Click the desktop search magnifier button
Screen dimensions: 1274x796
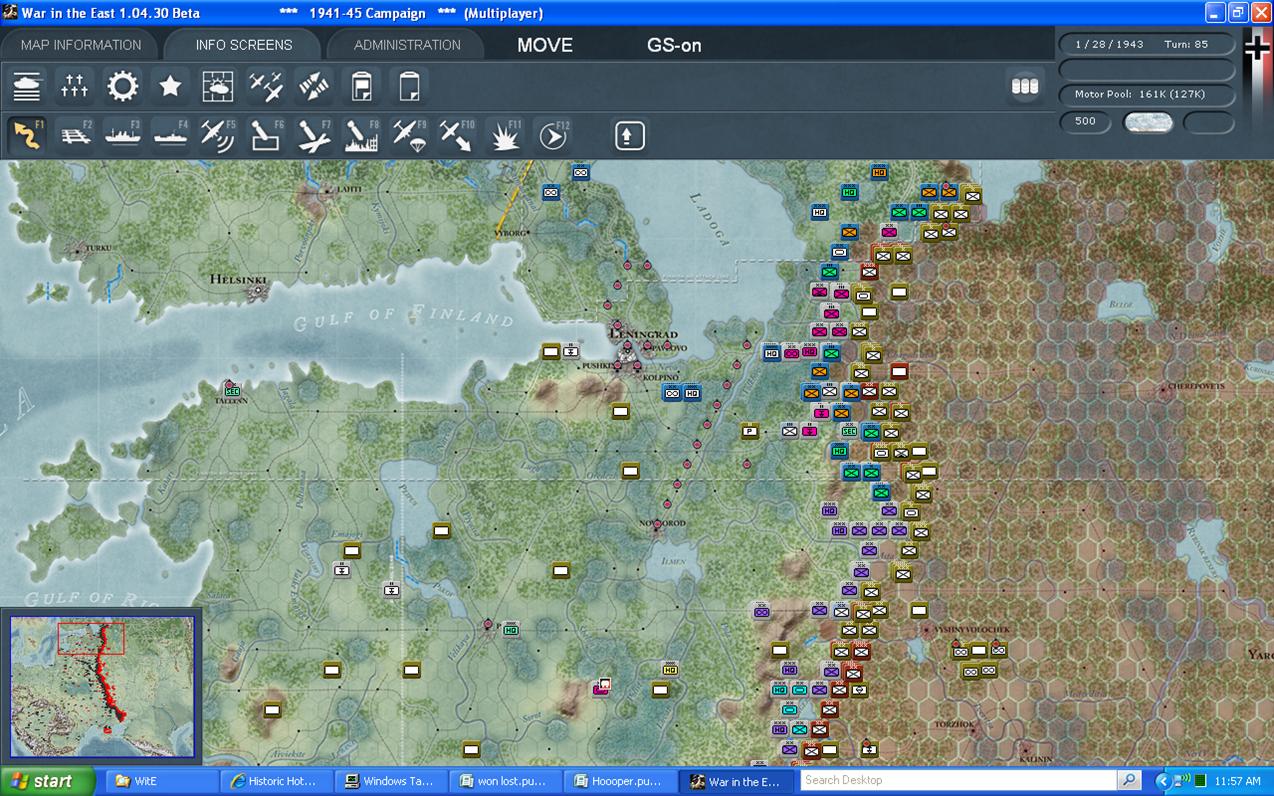click(1130, 780)
